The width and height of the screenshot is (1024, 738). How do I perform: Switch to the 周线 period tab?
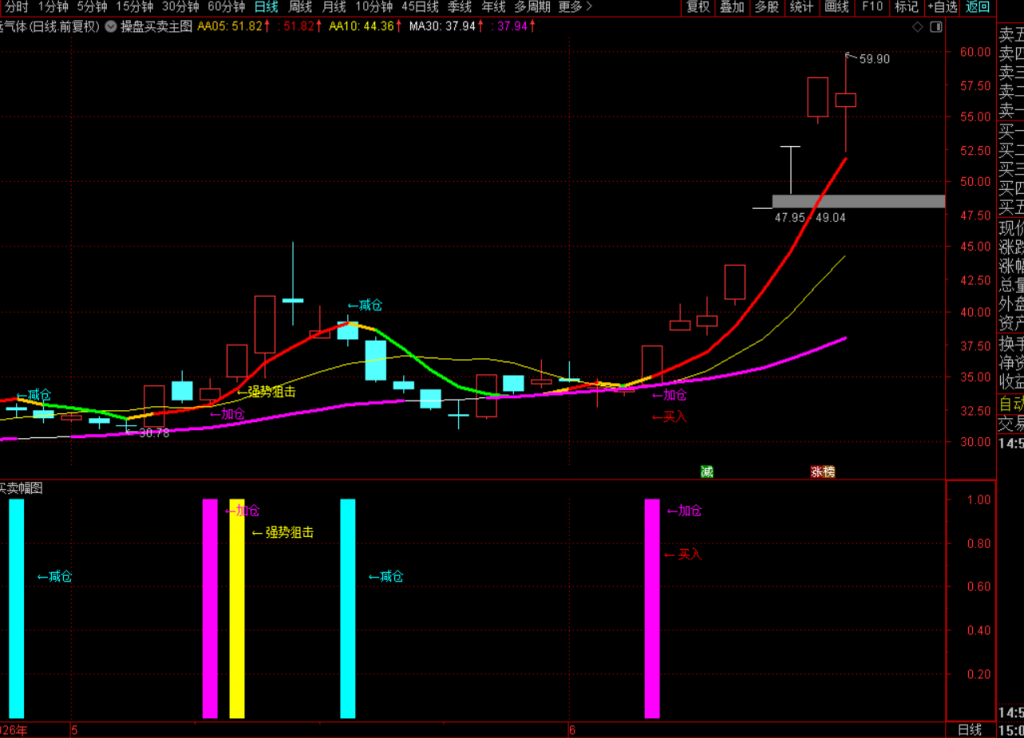pyautogui.click(x=300, y=7)
